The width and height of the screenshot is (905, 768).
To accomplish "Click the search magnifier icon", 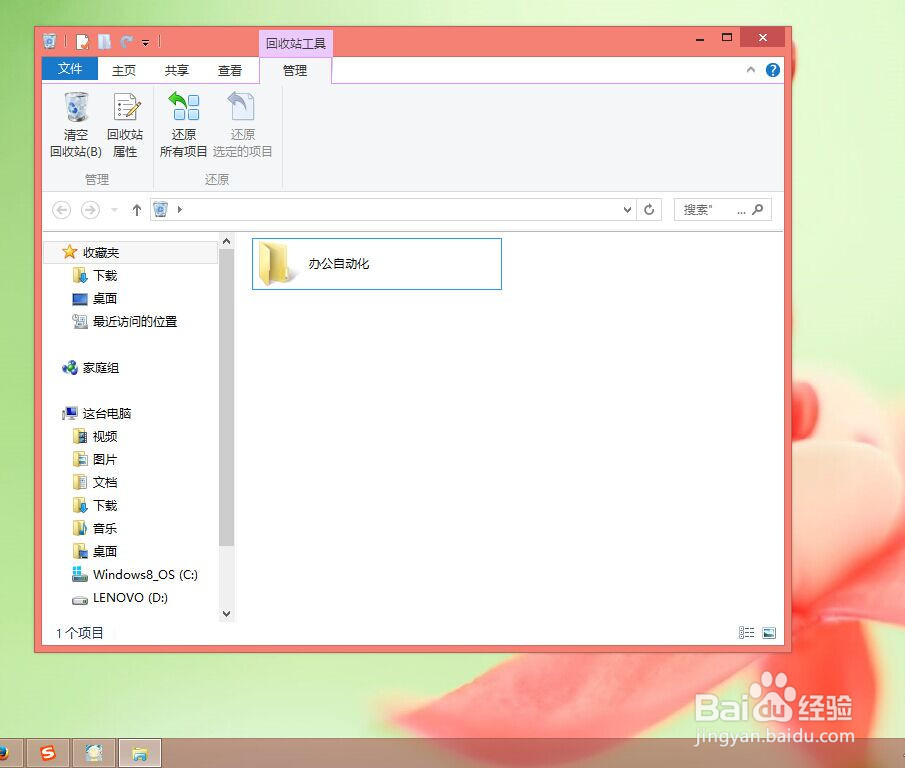I will pos(758,209).
